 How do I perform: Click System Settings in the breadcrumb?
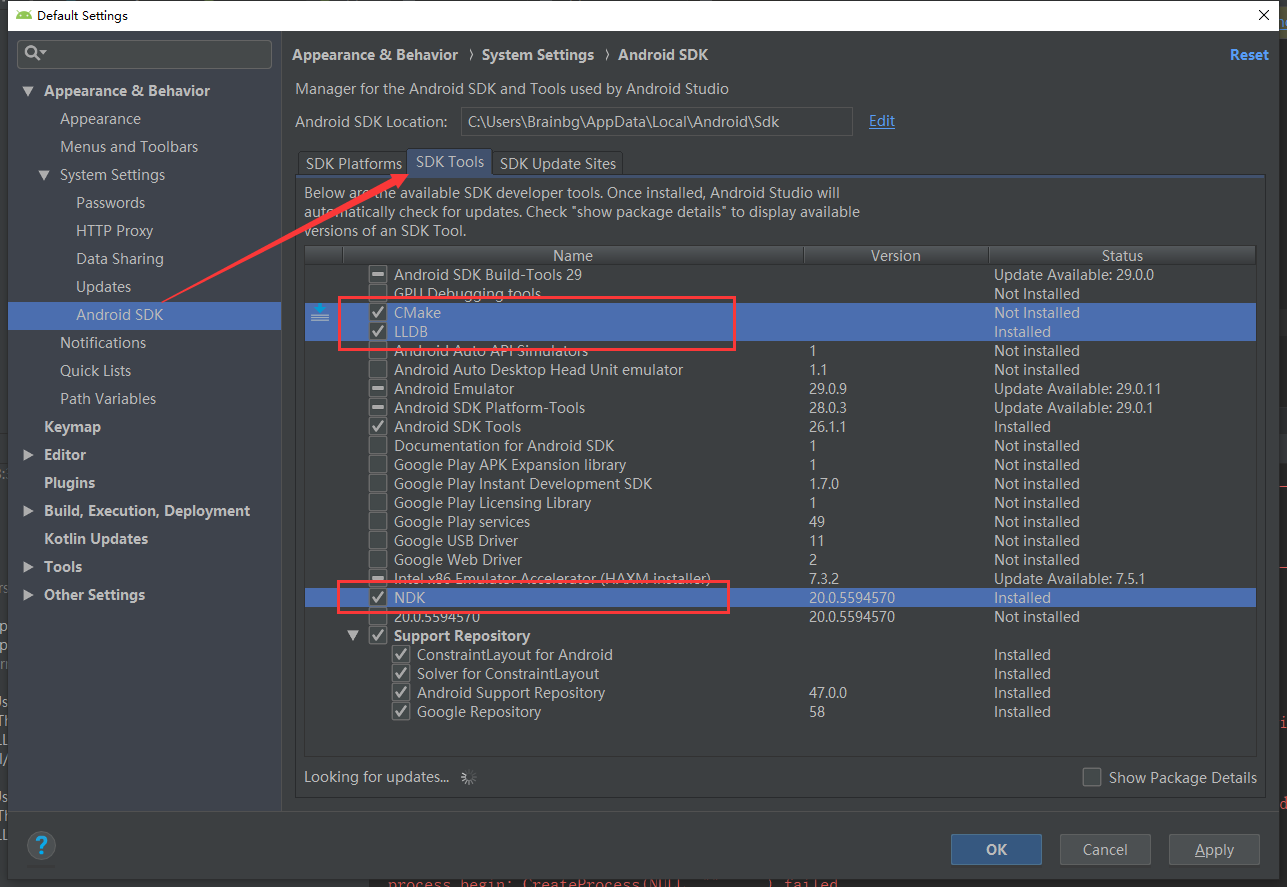538,55
